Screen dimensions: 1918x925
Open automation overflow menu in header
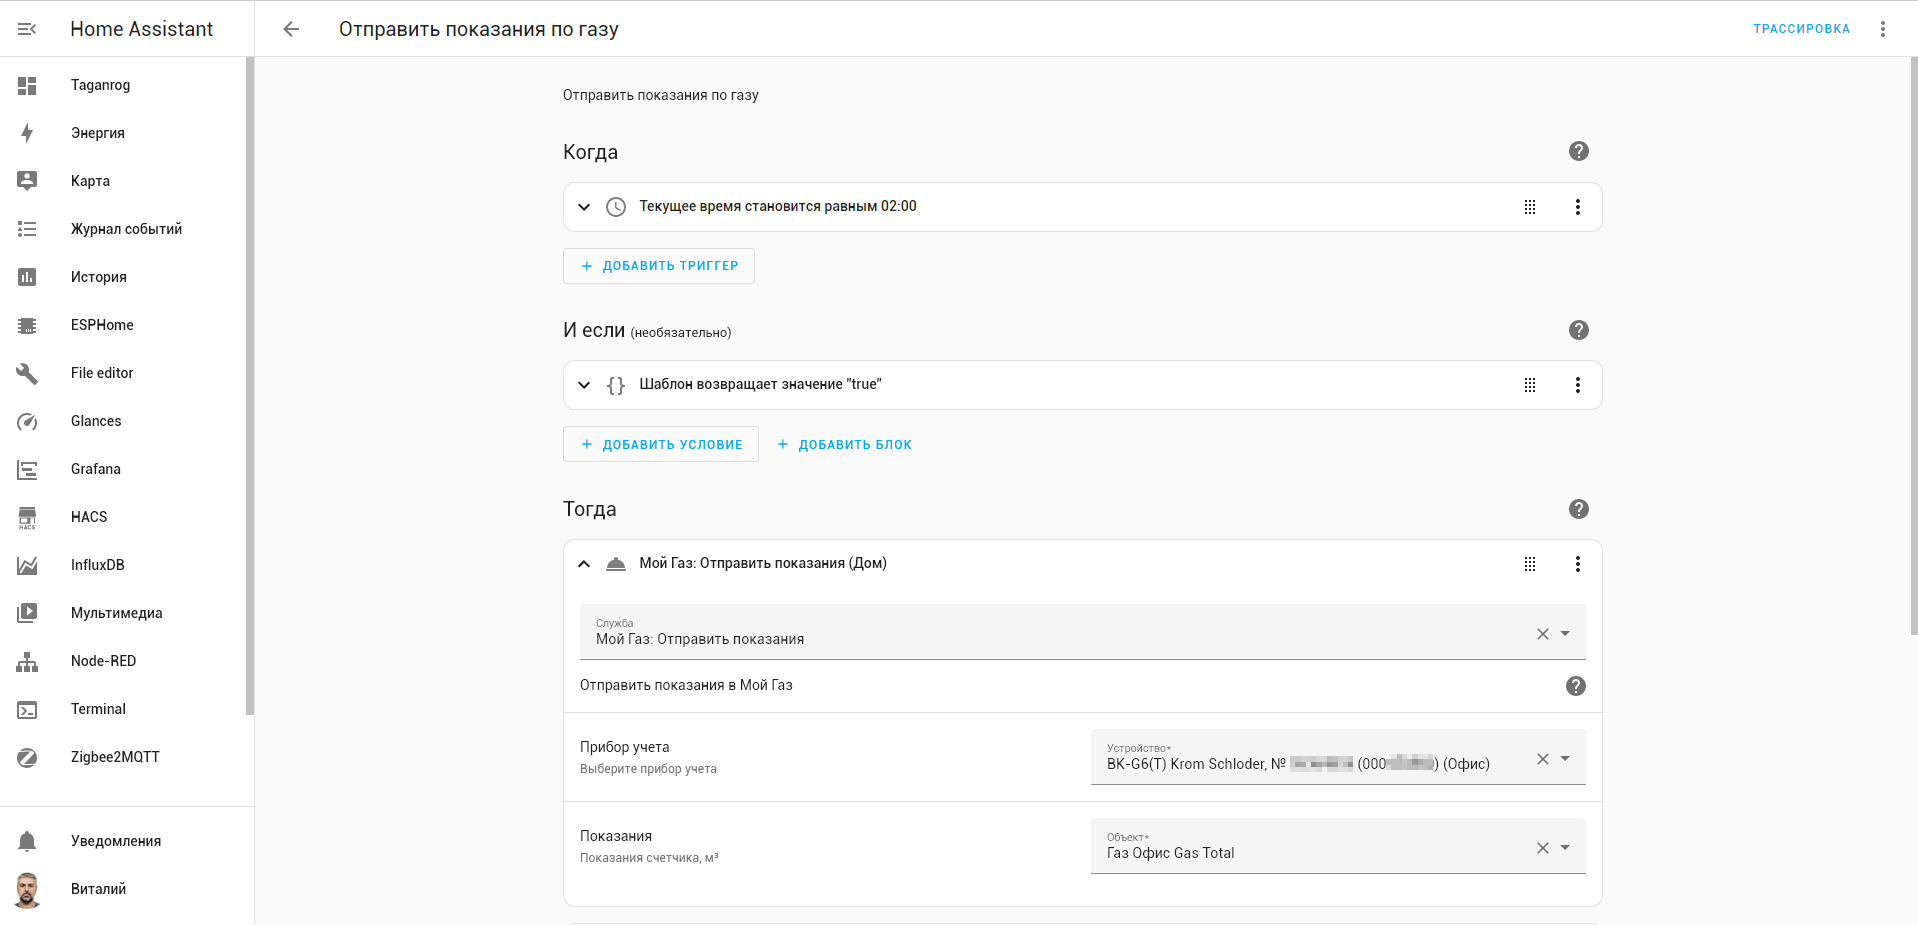coord(1883,29)
